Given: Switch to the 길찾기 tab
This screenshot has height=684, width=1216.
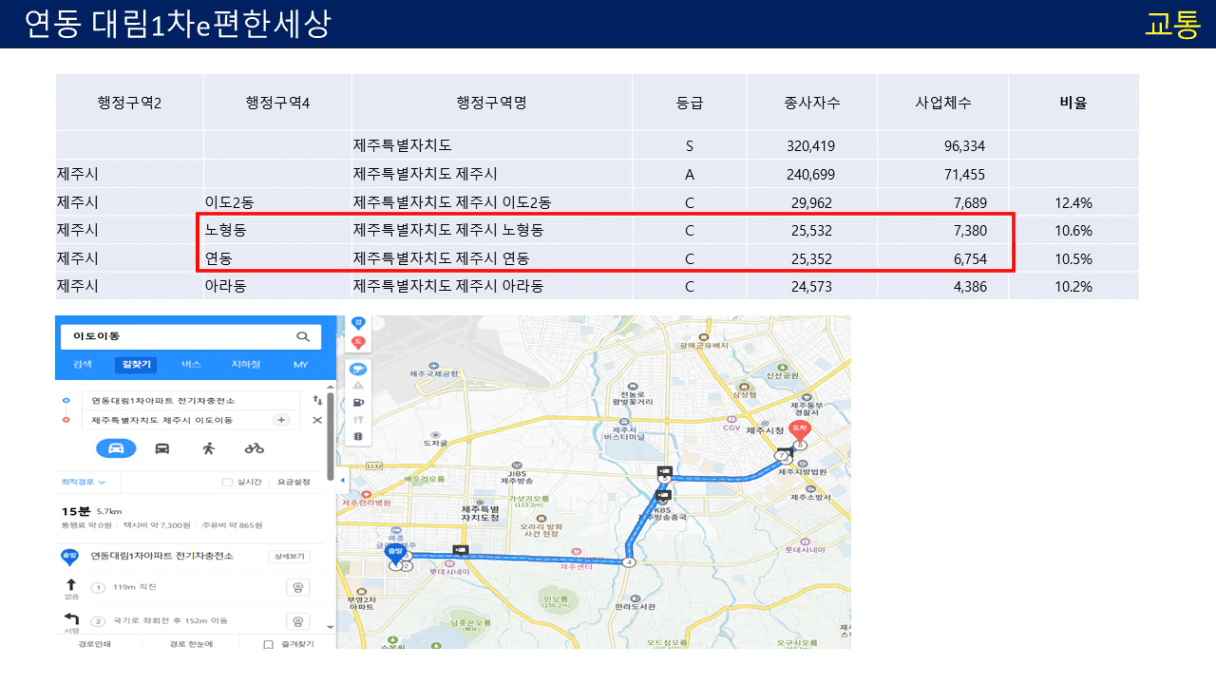Looking at the screenshot, I should click(135, 365).
